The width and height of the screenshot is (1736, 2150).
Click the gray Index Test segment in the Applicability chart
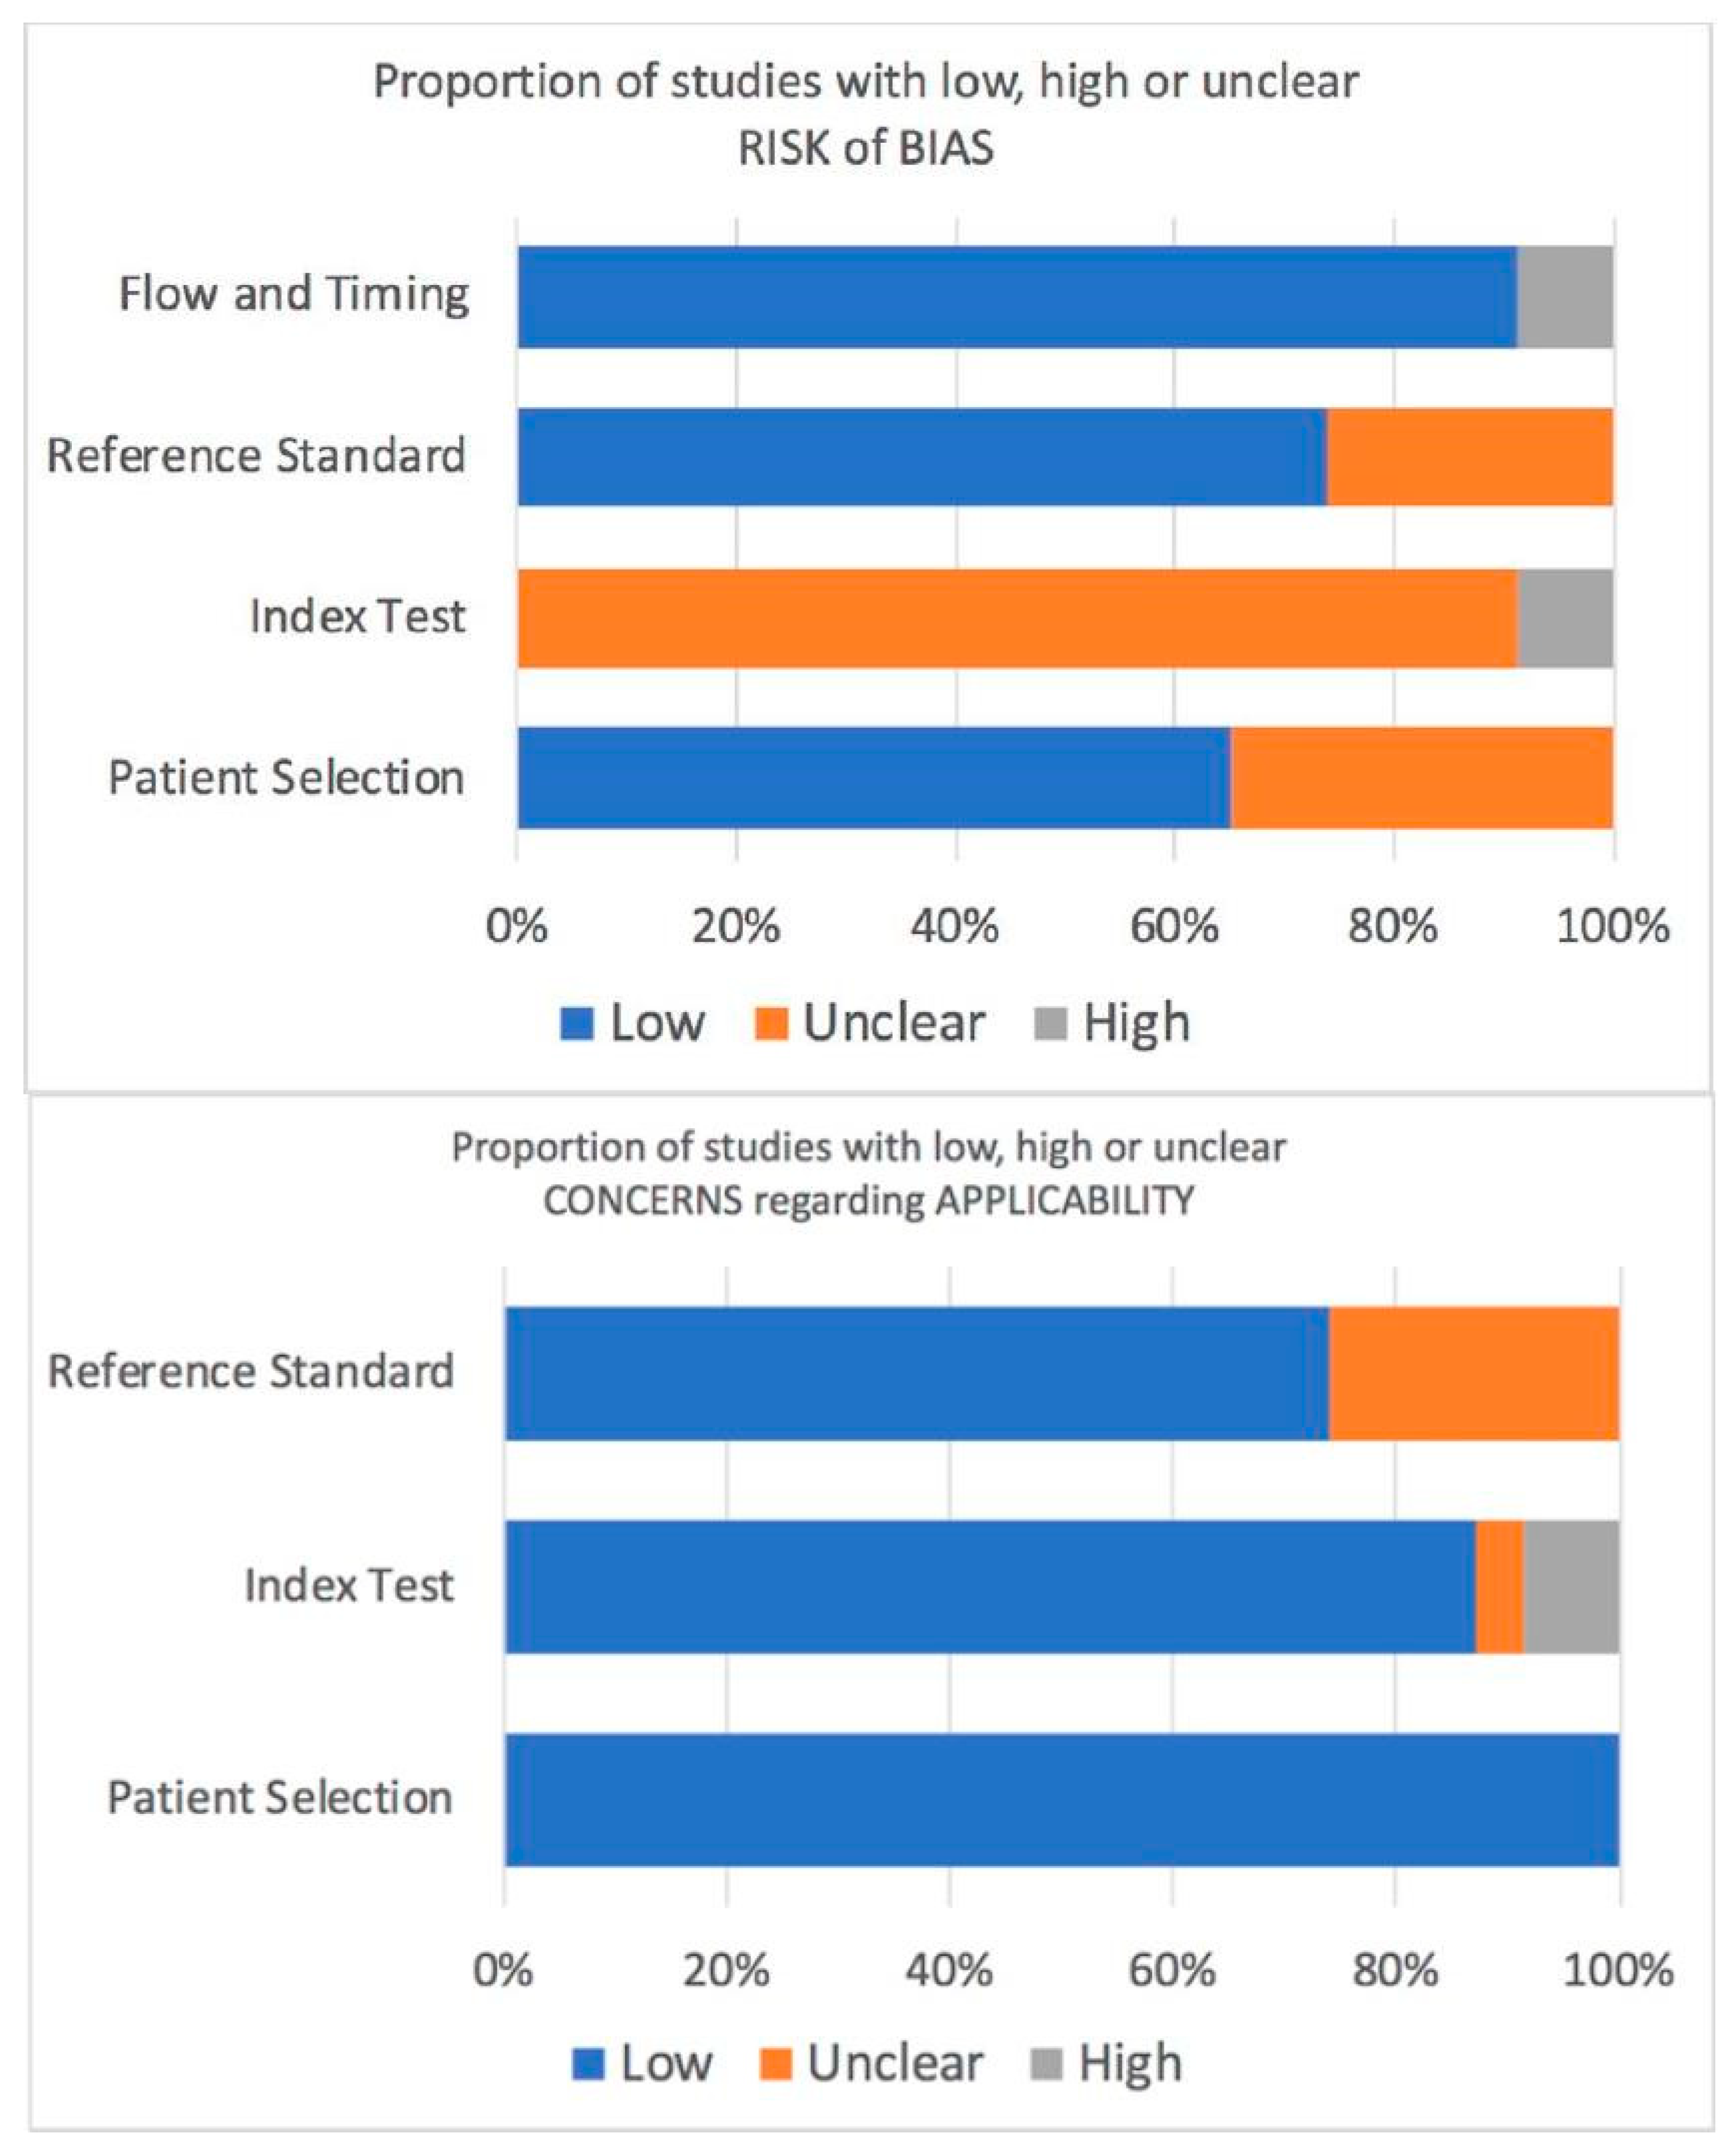coord(1570,1587)
